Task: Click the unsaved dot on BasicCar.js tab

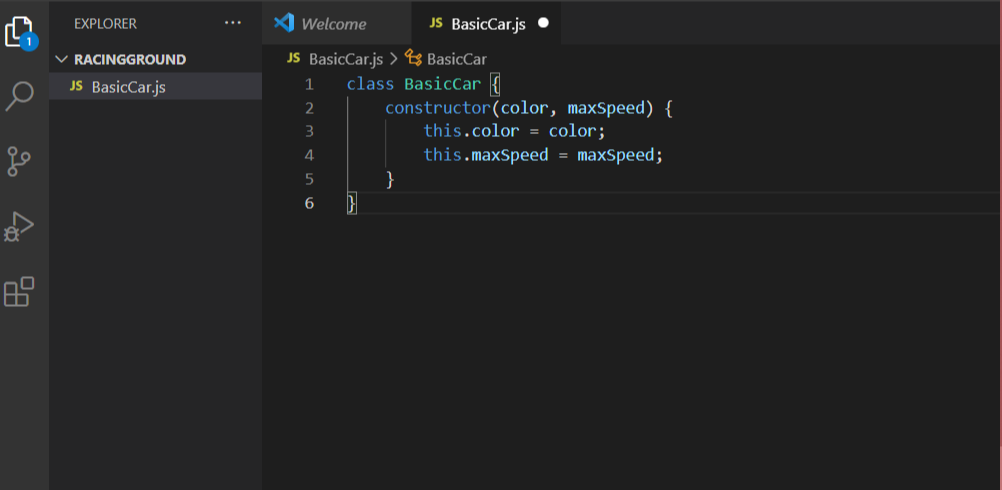Action: pos(543,23)
